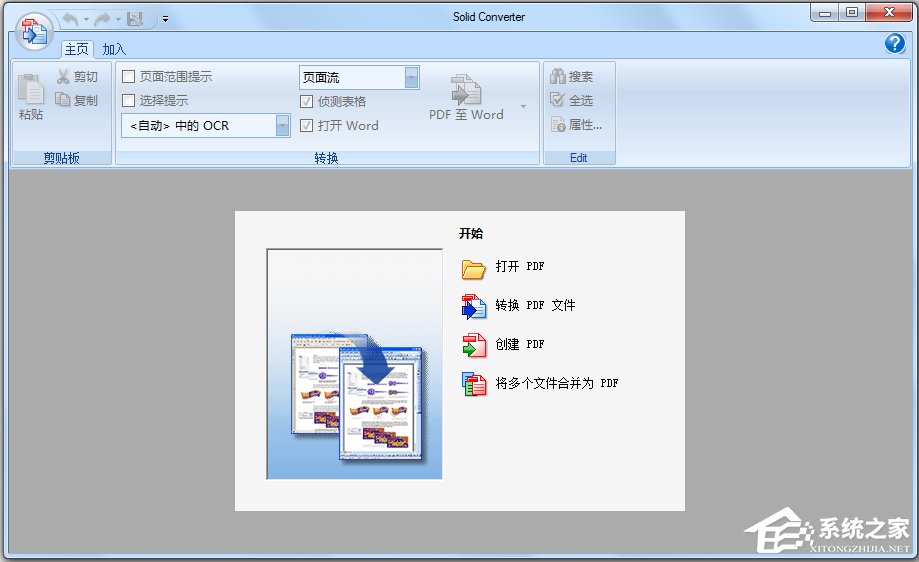Expand the Redo history dropdown arrow
This screenshot has height=562, width=919.
tap(118, 19)
